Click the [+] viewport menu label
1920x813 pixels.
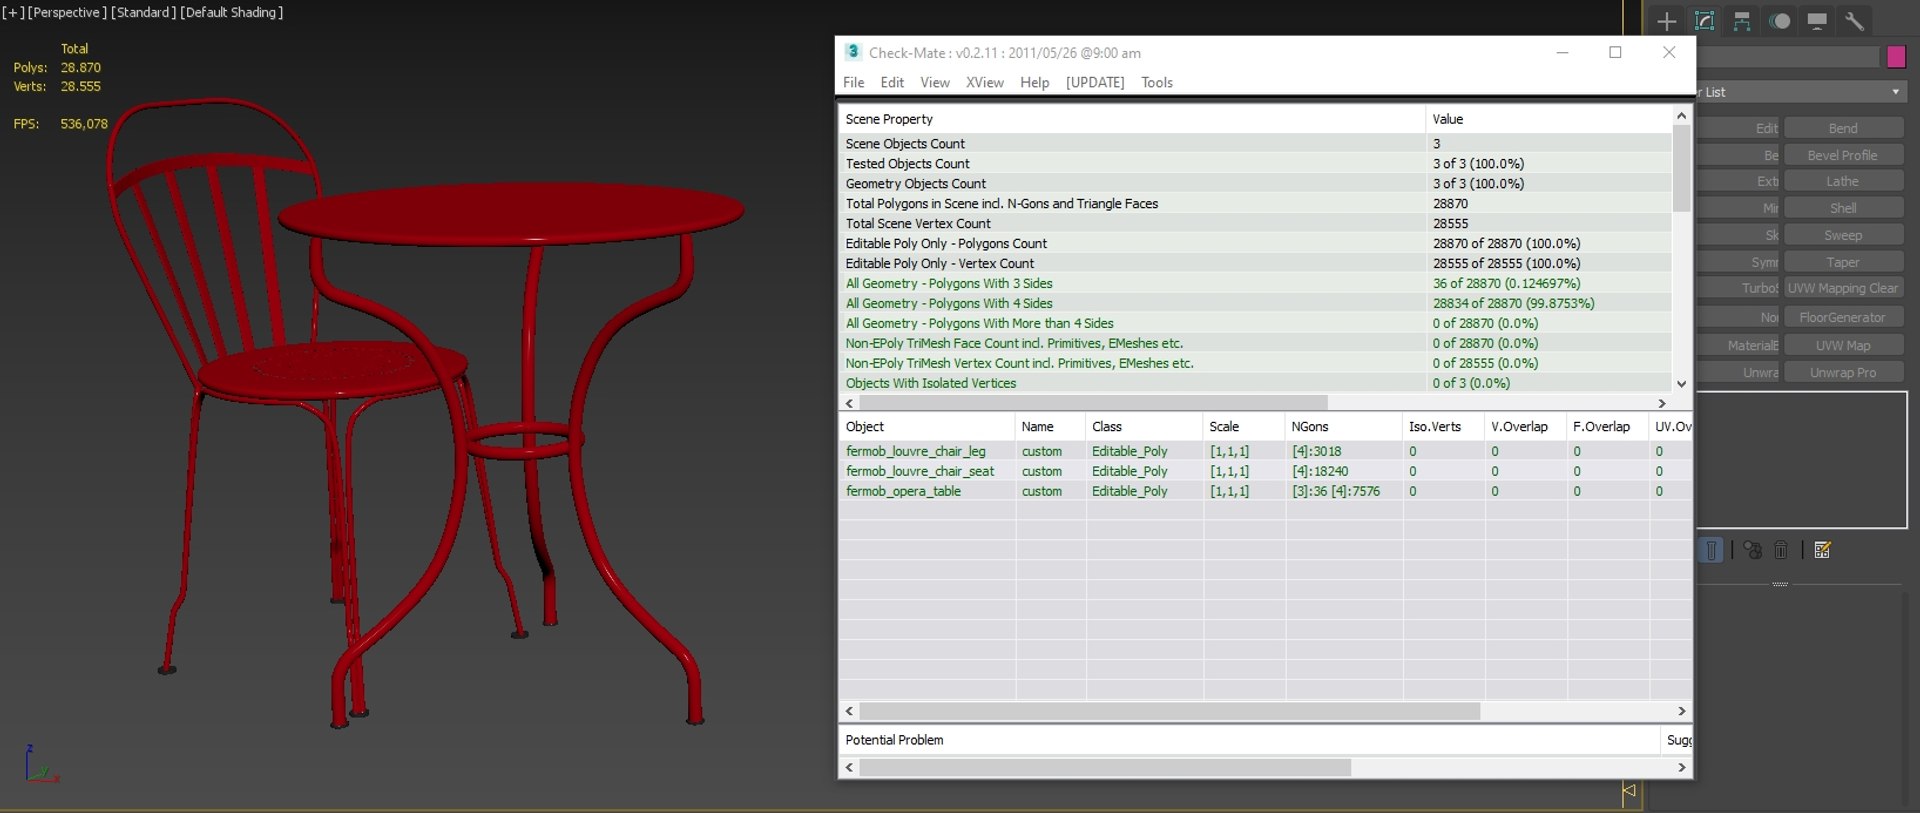pyautogui.click(x=13, y=12)
